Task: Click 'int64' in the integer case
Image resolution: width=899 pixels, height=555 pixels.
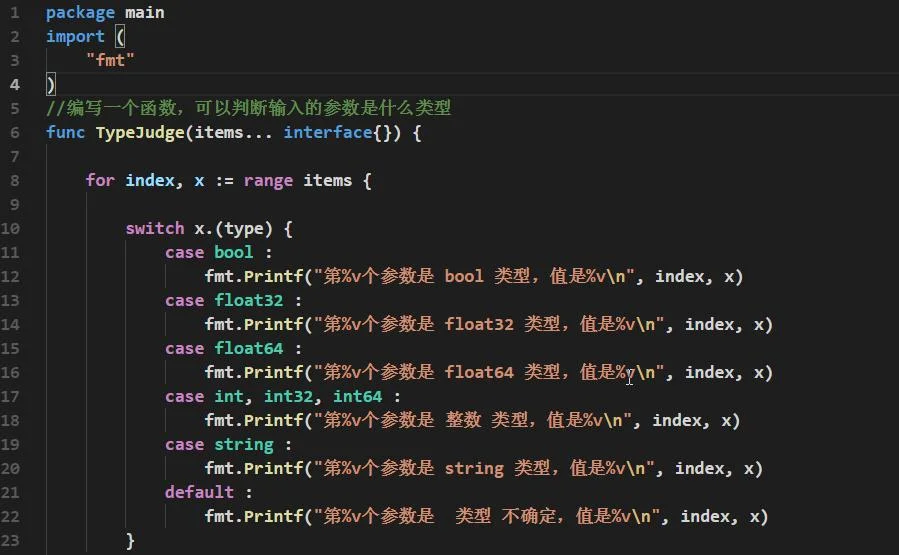Action: pyautogui.click(x=358, y=397)
